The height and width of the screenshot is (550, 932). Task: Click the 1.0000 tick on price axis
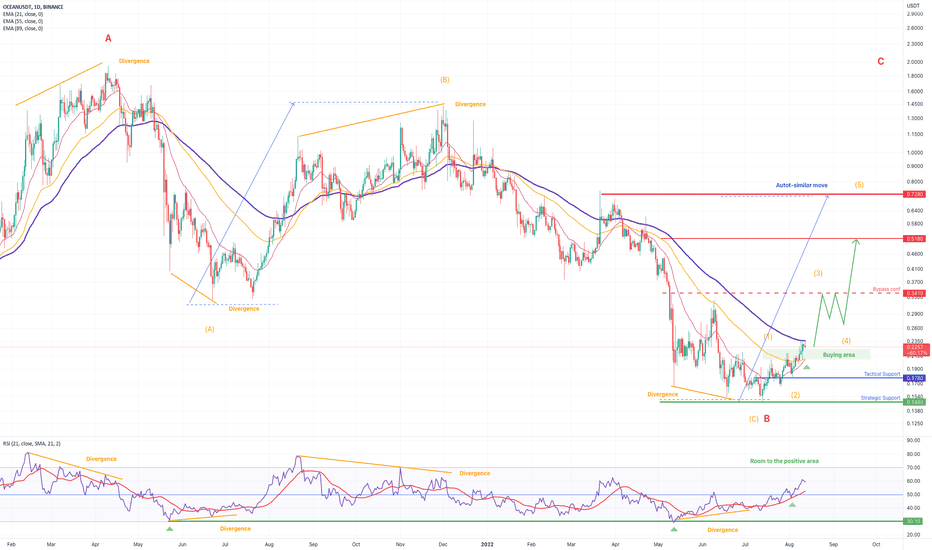915,153
